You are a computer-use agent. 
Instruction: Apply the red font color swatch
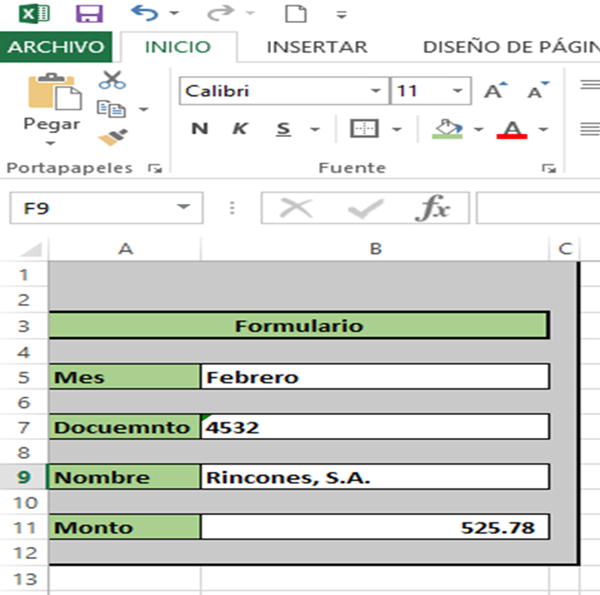coord(512,129)
